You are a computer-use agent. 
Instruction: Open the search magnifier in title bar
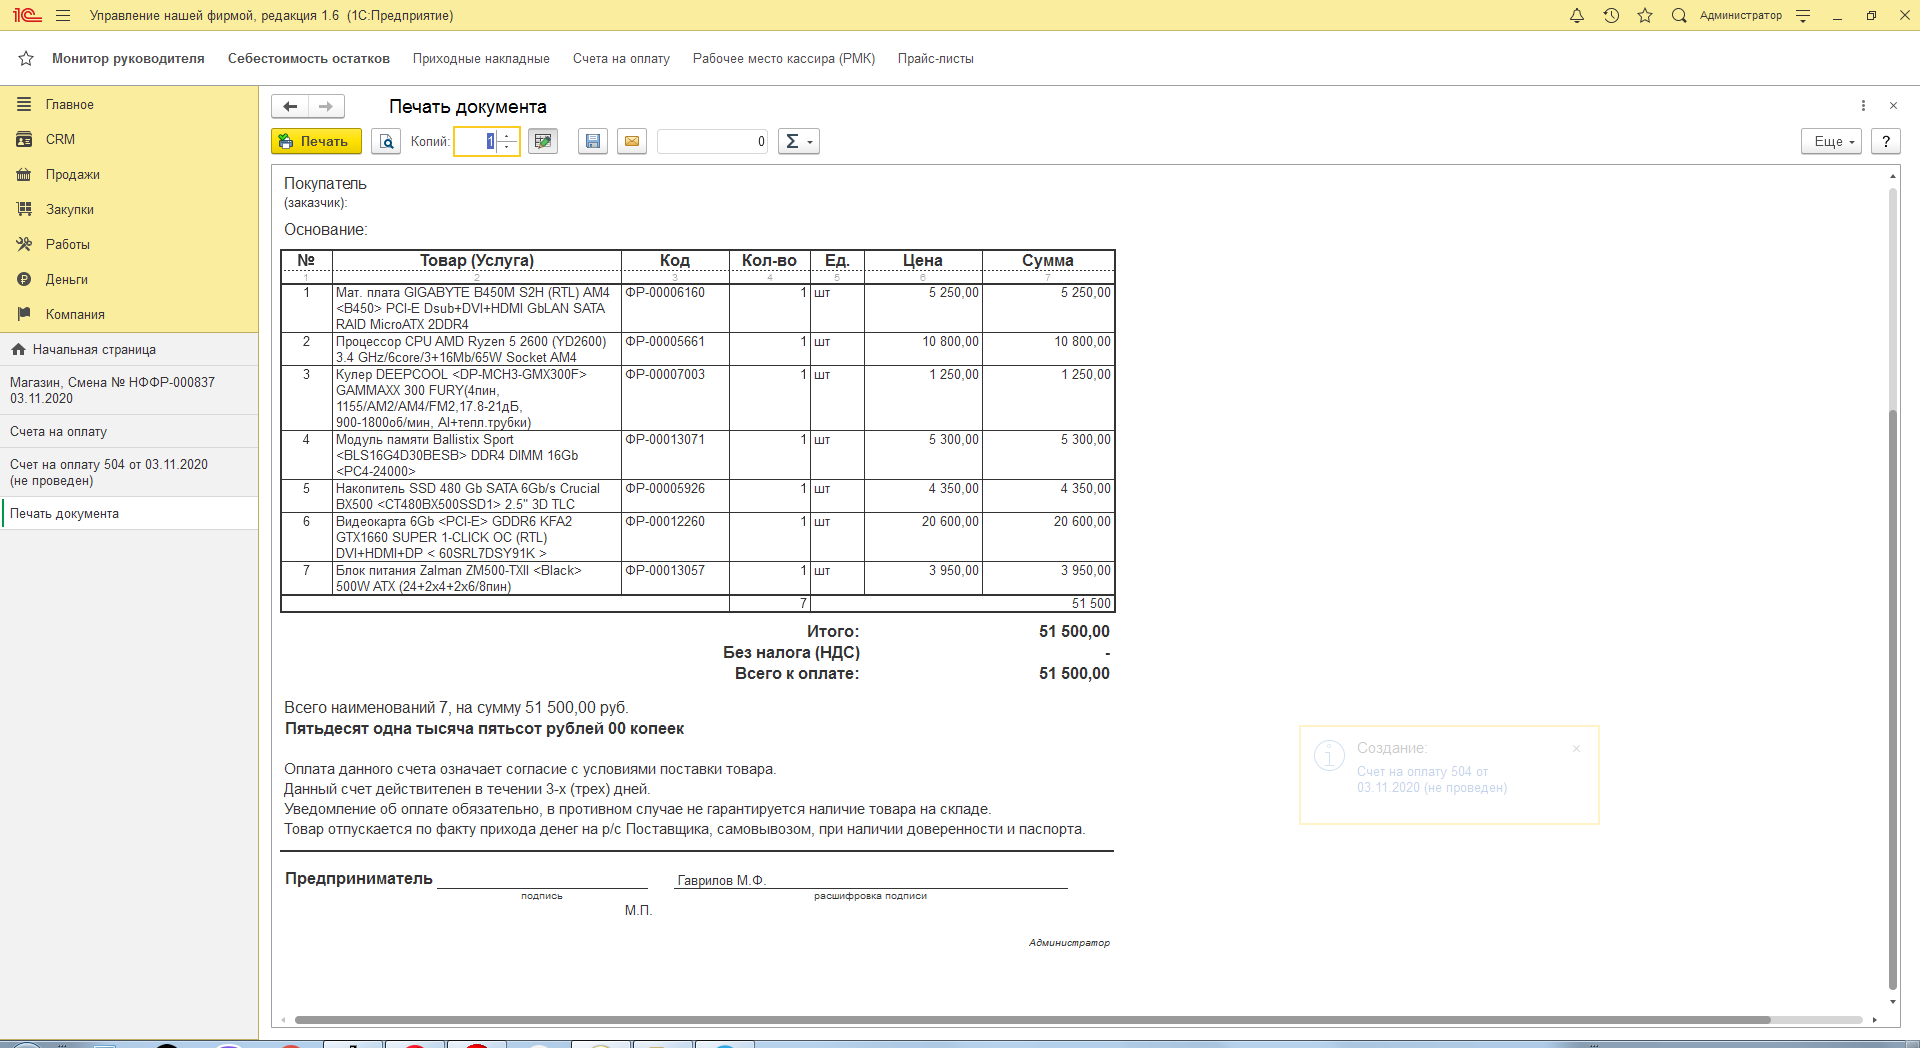[1679, 16]
